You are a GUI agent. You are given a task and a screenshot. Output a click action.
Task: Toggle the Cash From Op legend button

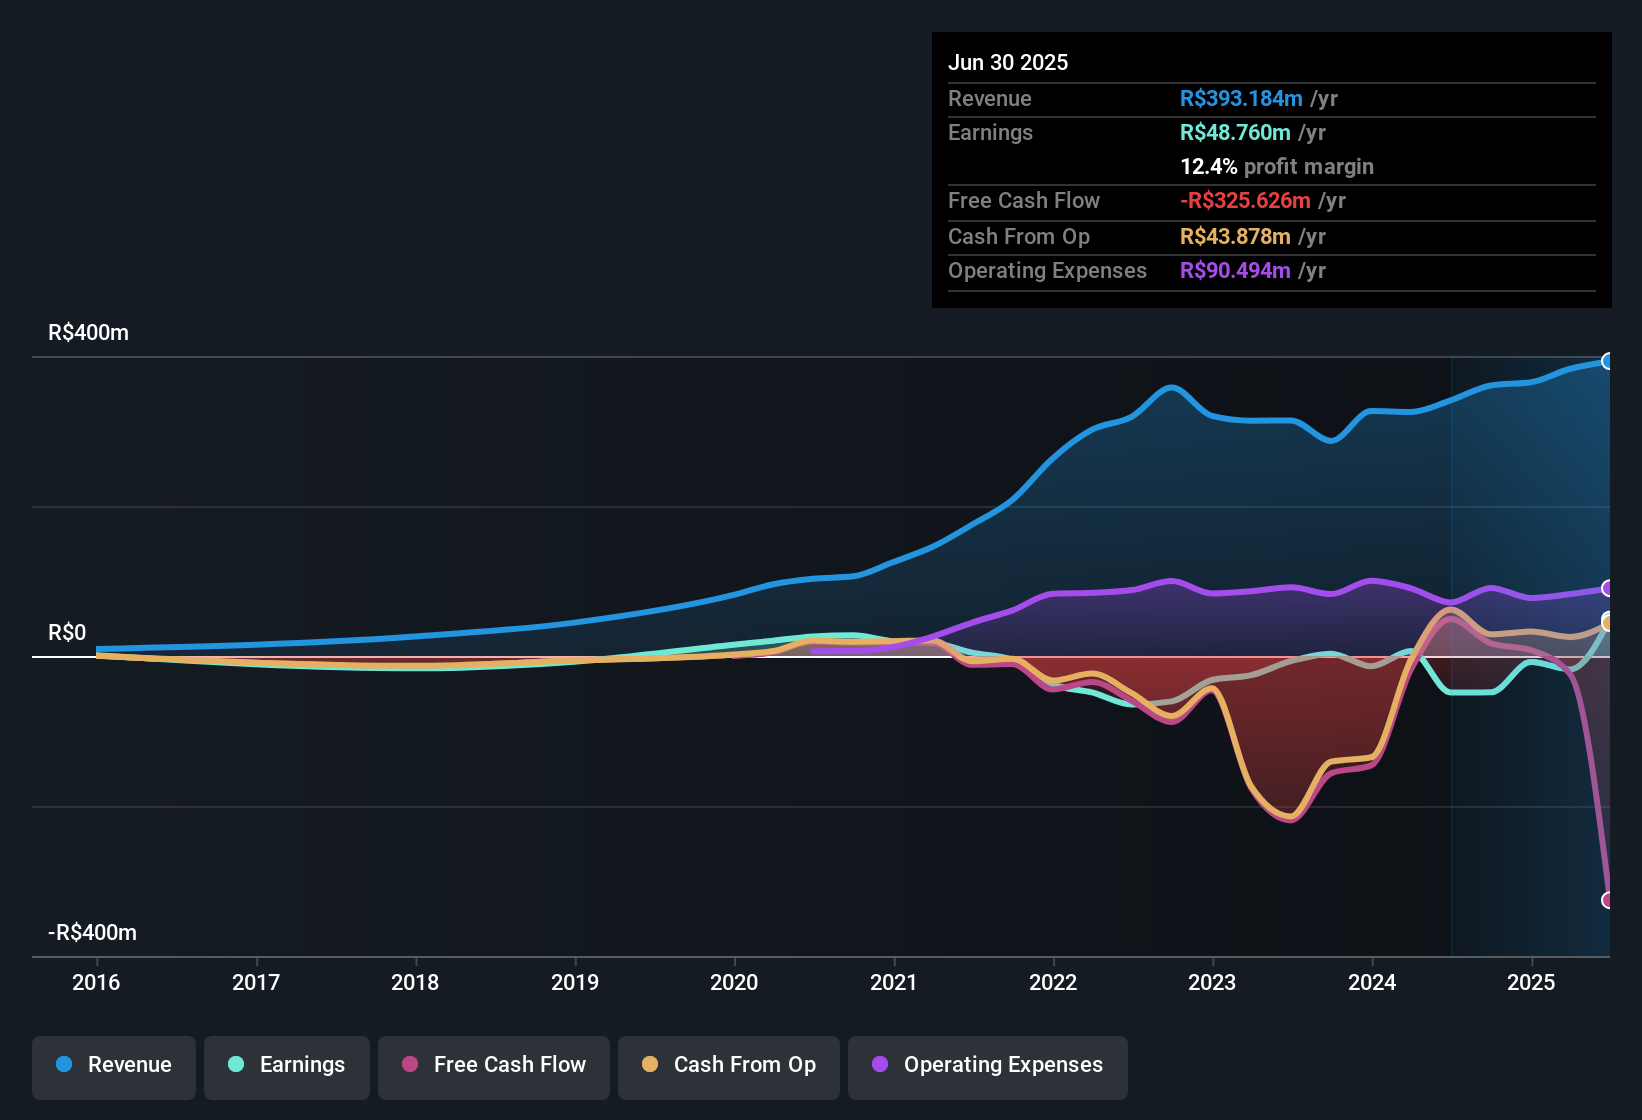click(729, 1066)
